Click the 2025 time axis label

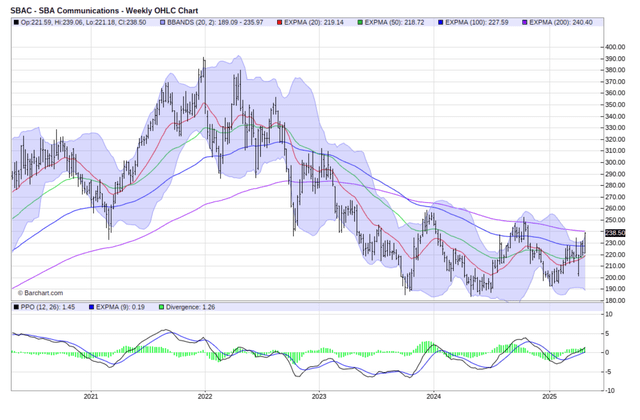click(549, 396)
